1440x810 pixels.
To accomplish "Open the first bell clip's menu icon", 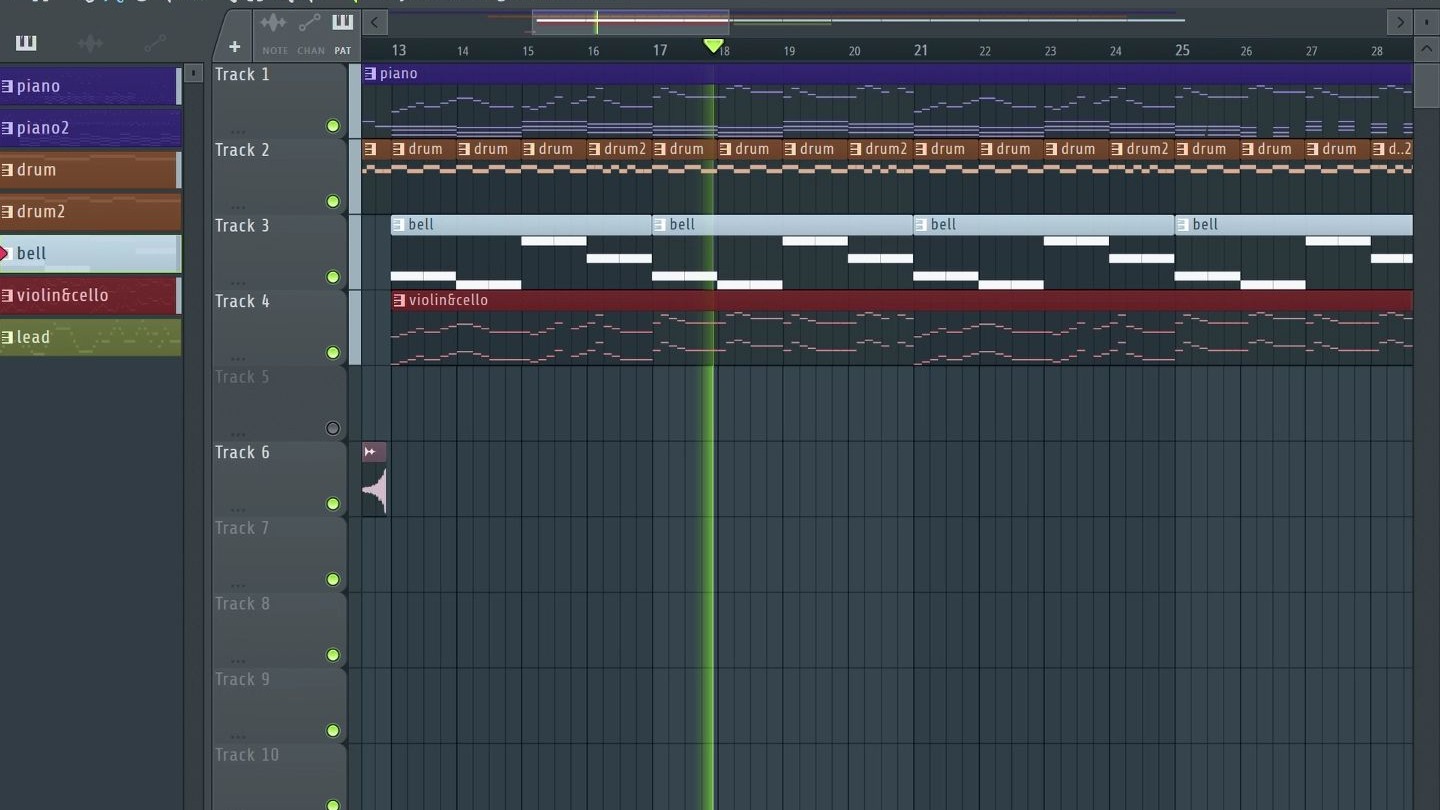I will tap(399, 225).
